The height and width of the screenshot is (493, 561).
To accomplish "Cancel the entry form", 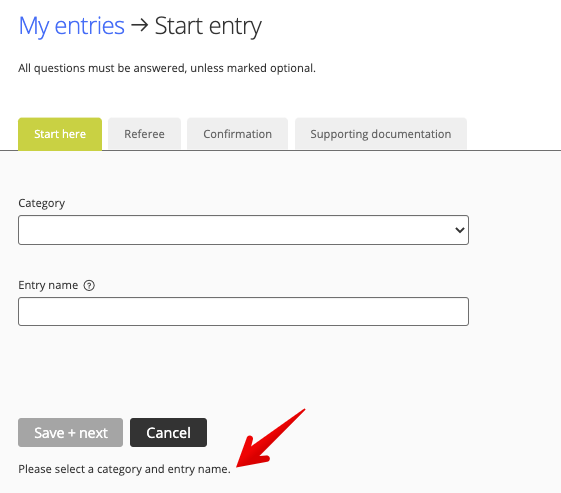I will [x=169, y=433].
